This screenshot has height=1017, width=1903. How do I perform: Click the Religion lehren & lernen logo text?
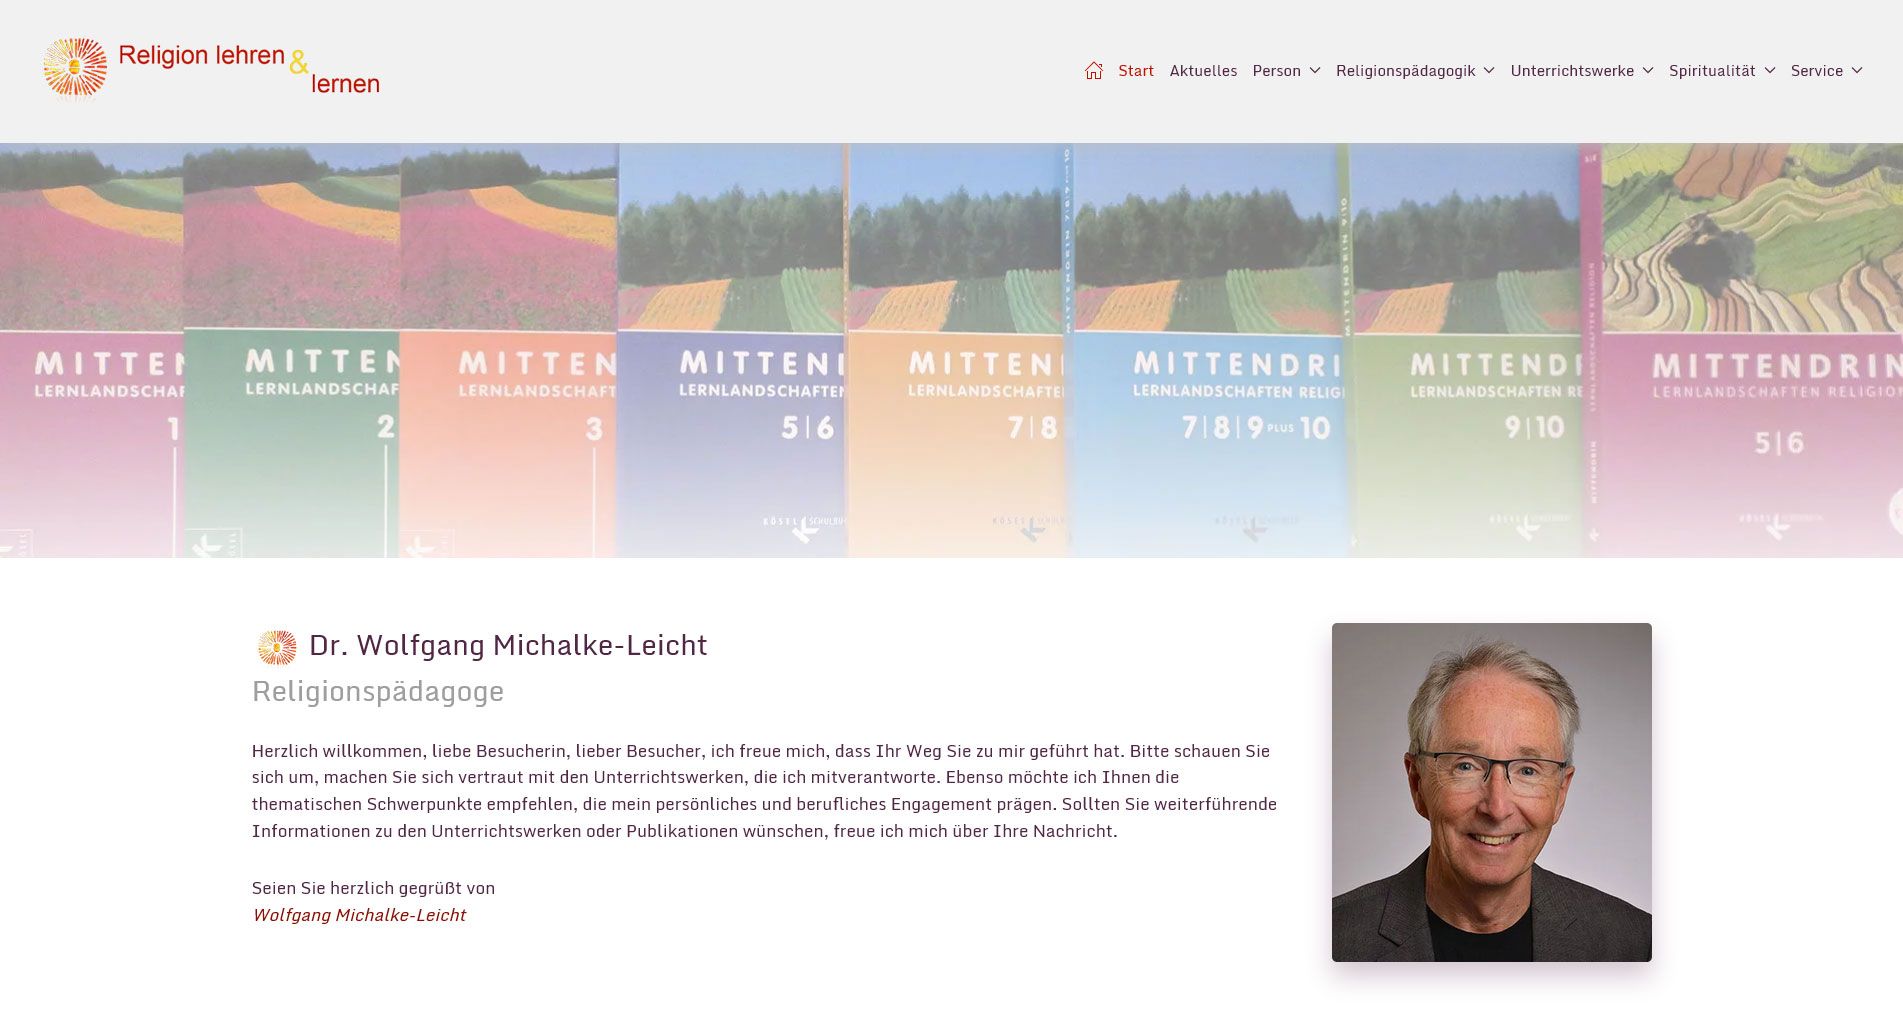click(249, 69)
